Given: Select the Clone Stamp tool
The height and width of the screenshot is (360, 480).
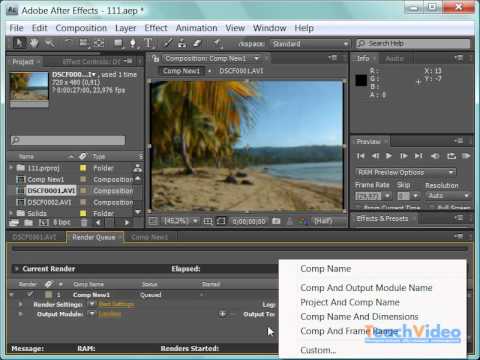Looking at the screenshot, I should (x=182, y=43).
